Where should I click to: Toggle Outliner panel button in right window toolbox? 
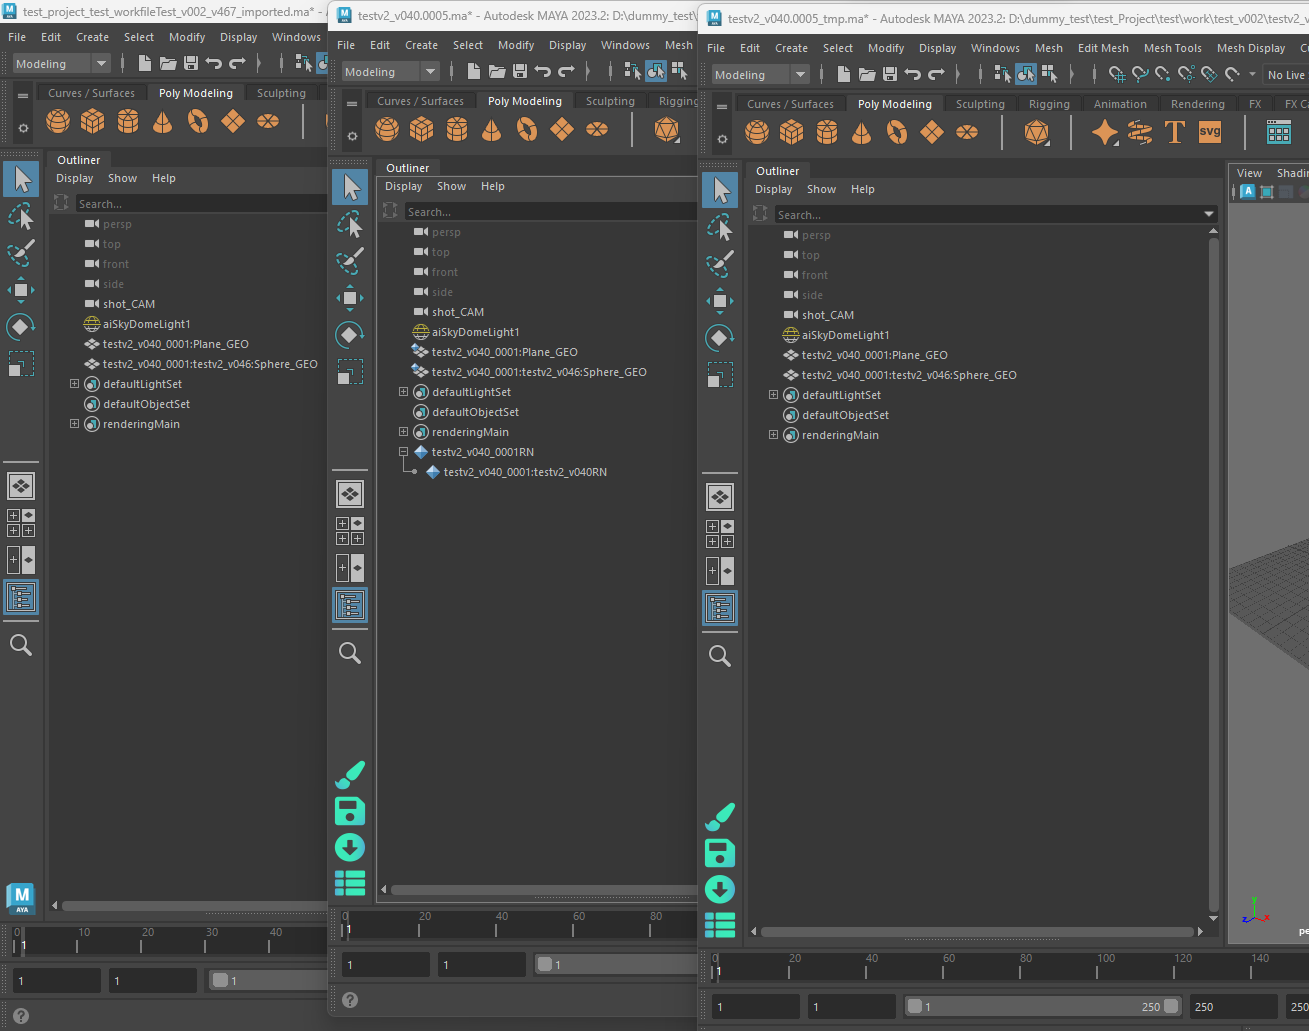pos(720,608)
